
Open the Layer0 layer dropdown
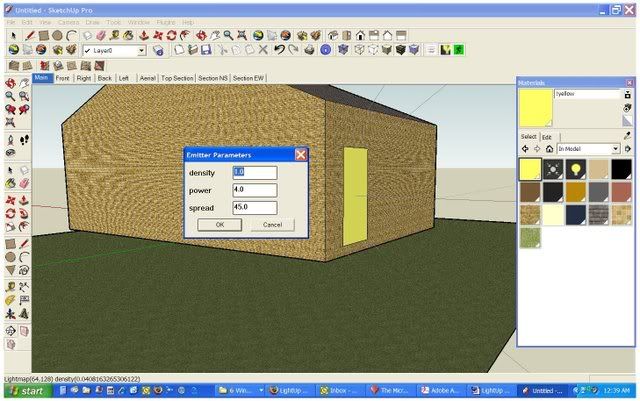click(x=141, y=50)
